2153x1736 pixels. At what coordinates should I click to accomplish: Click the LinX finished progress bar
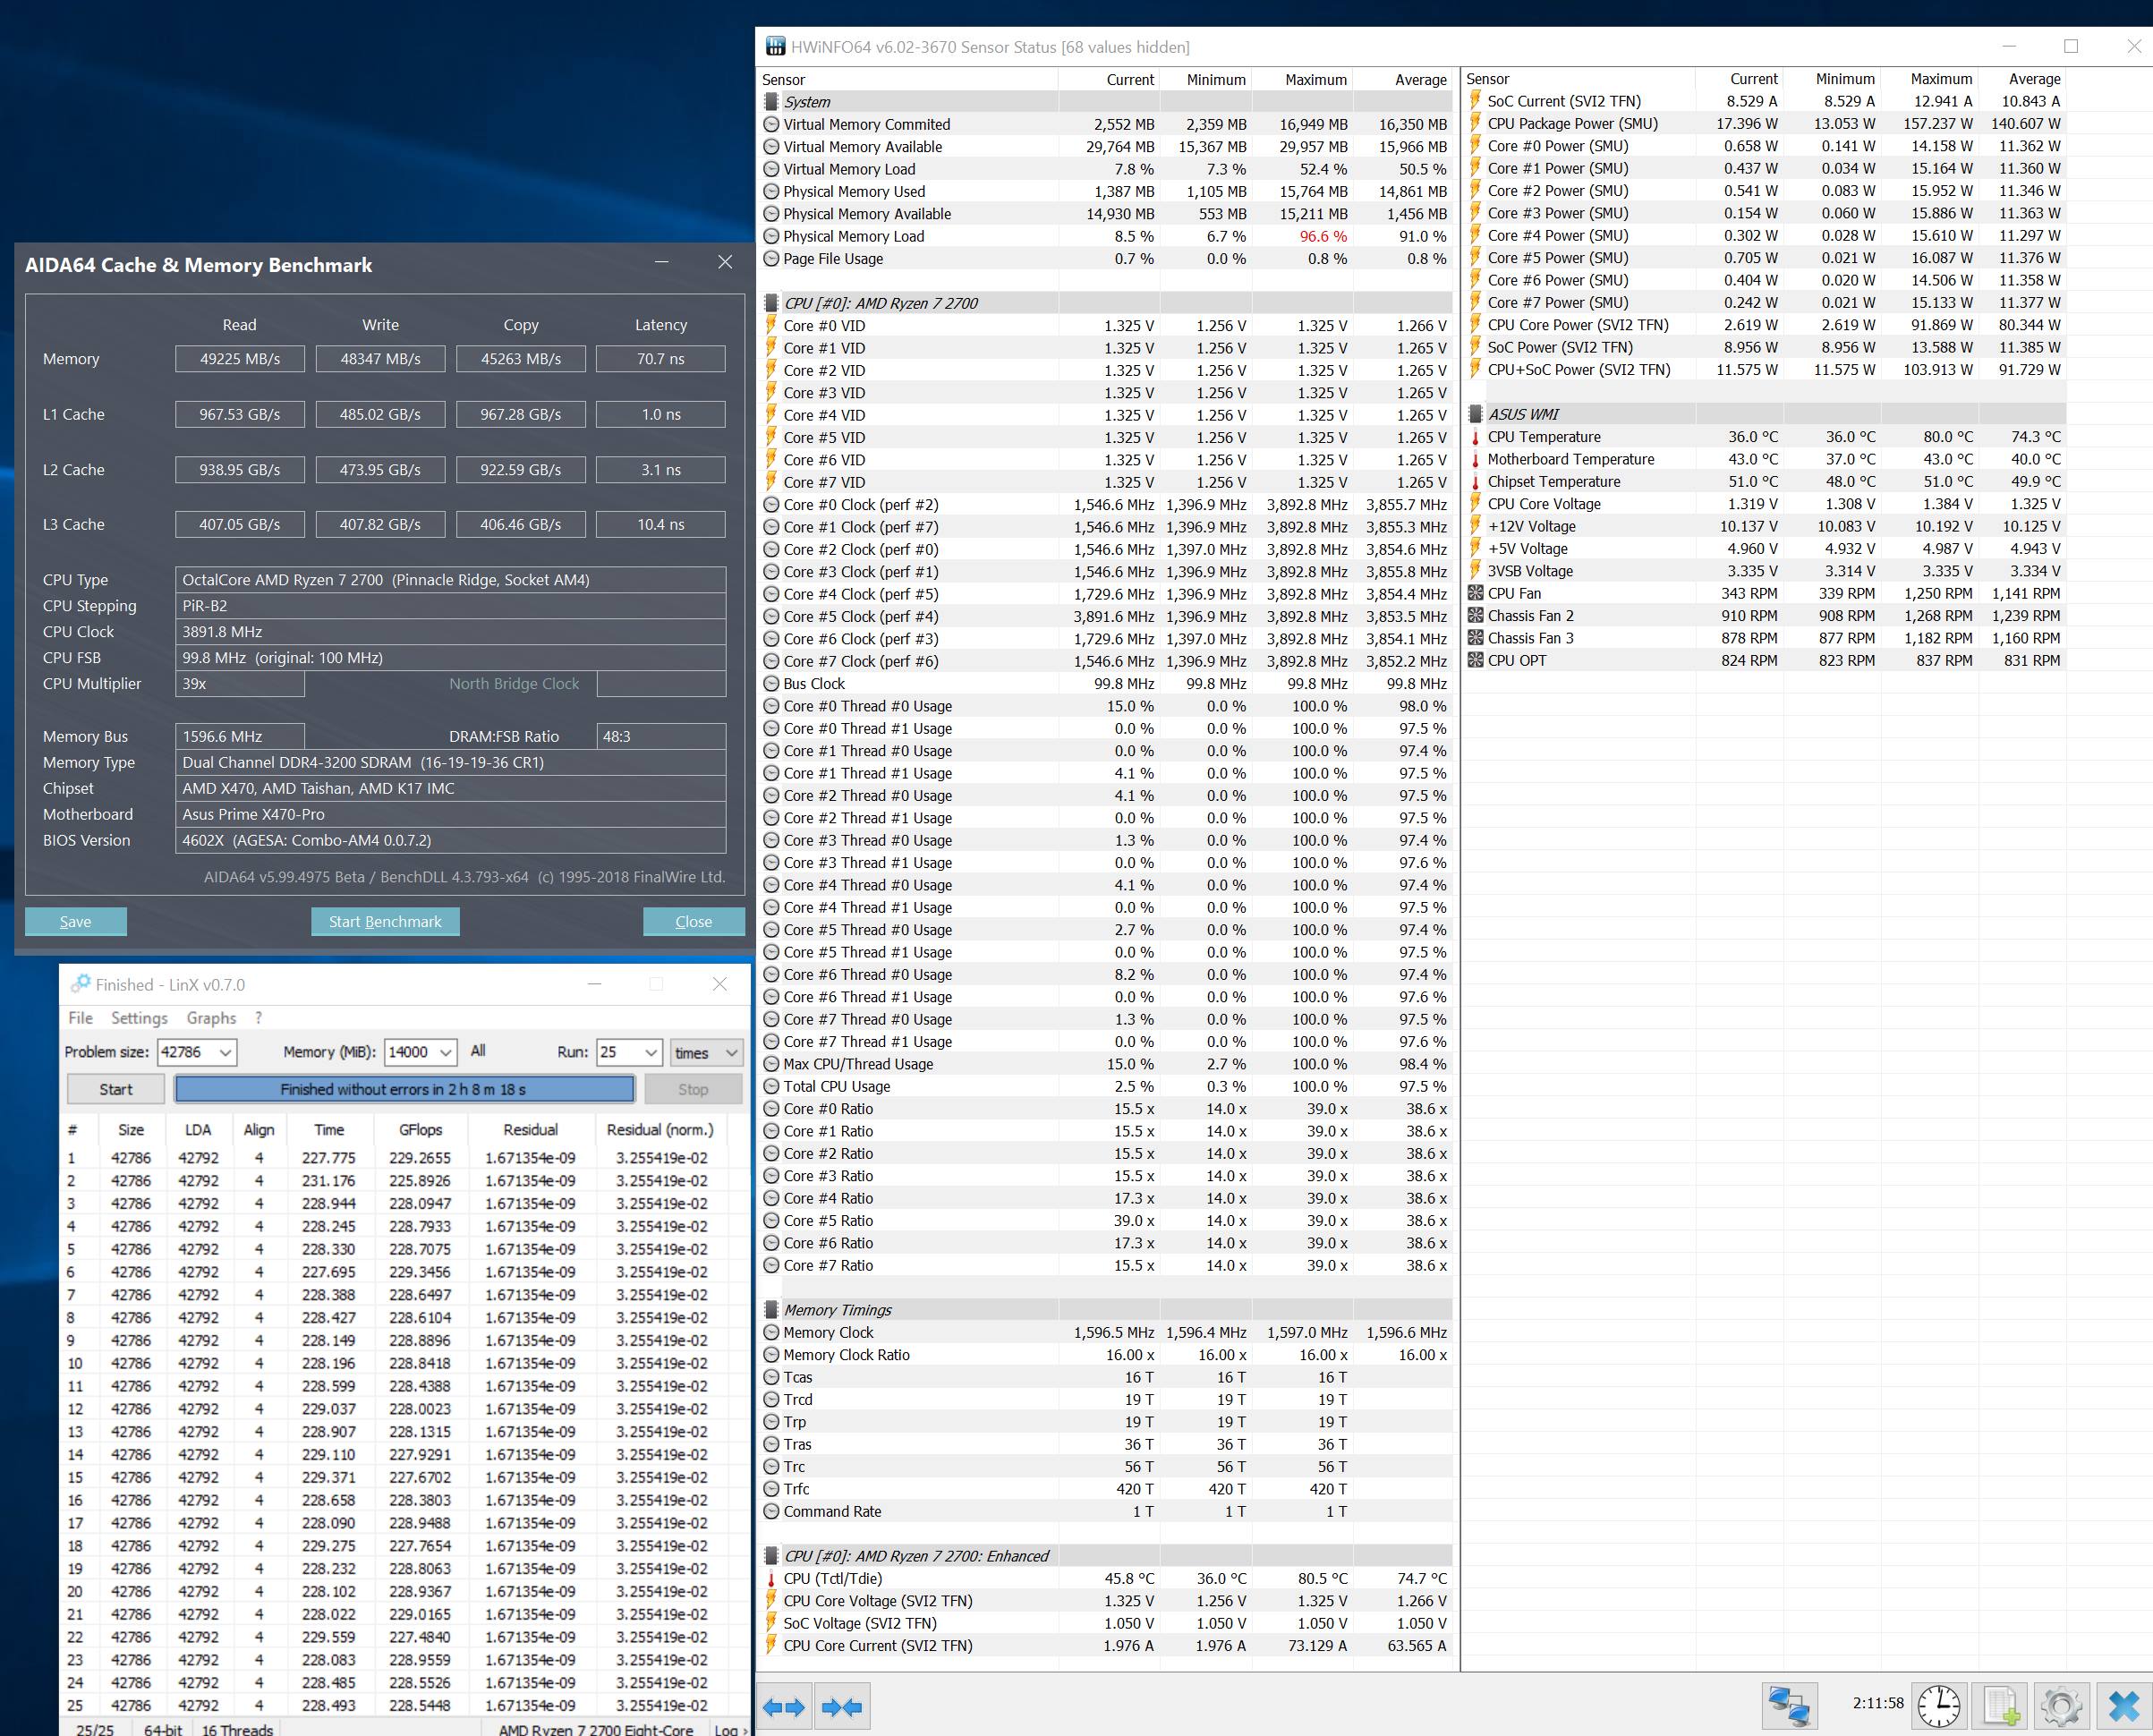[404, 1089]
